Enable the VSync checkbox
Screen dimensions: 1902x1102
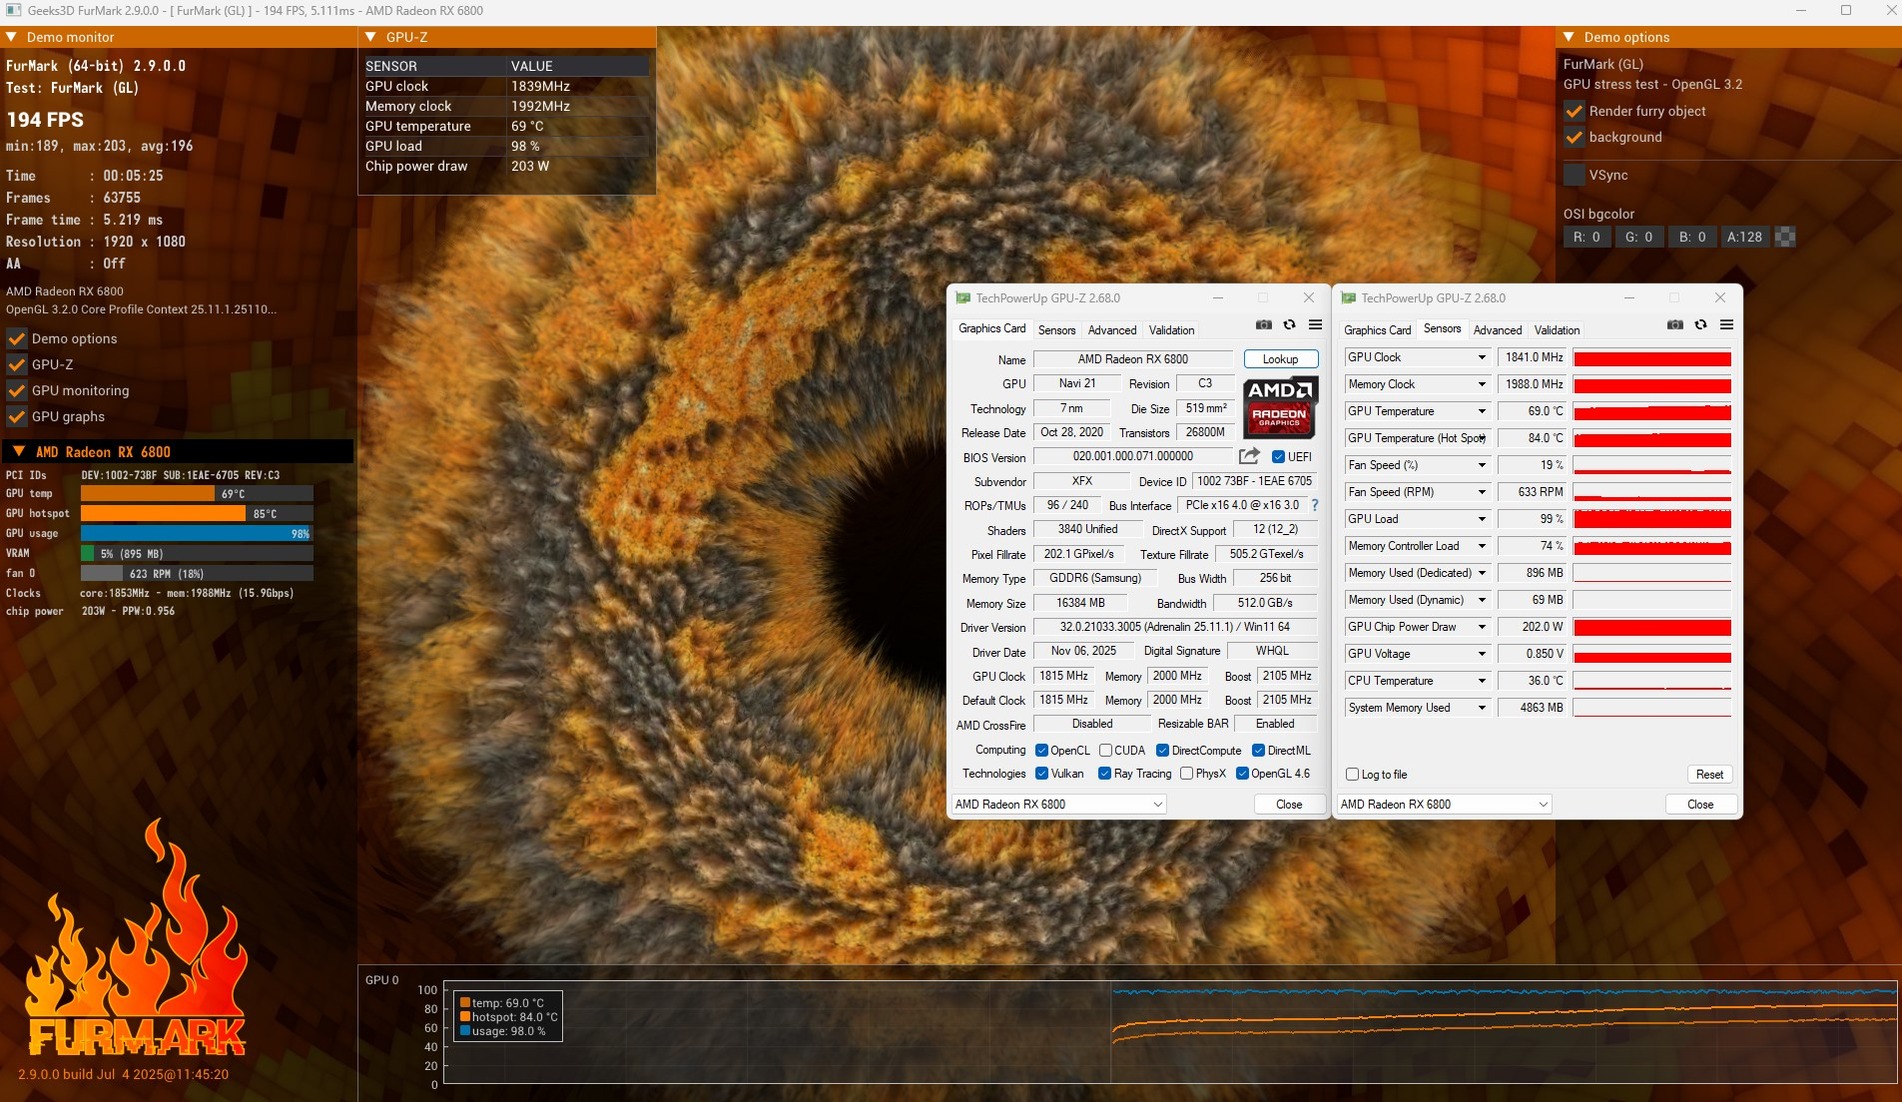(x=1574, y=175)
